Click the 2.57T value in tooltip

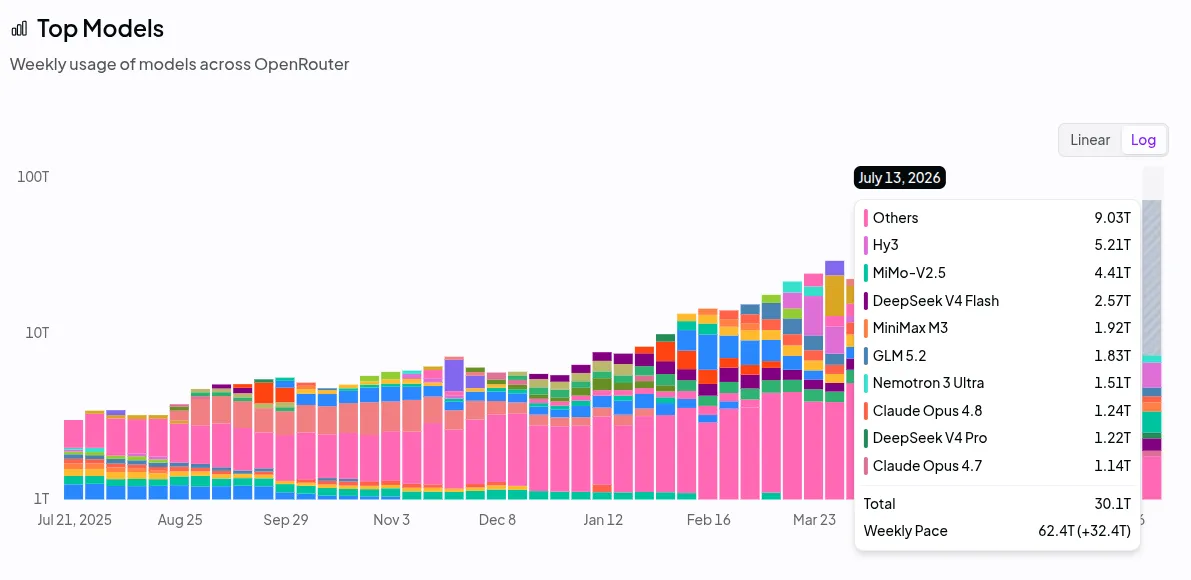point(1112,301)
